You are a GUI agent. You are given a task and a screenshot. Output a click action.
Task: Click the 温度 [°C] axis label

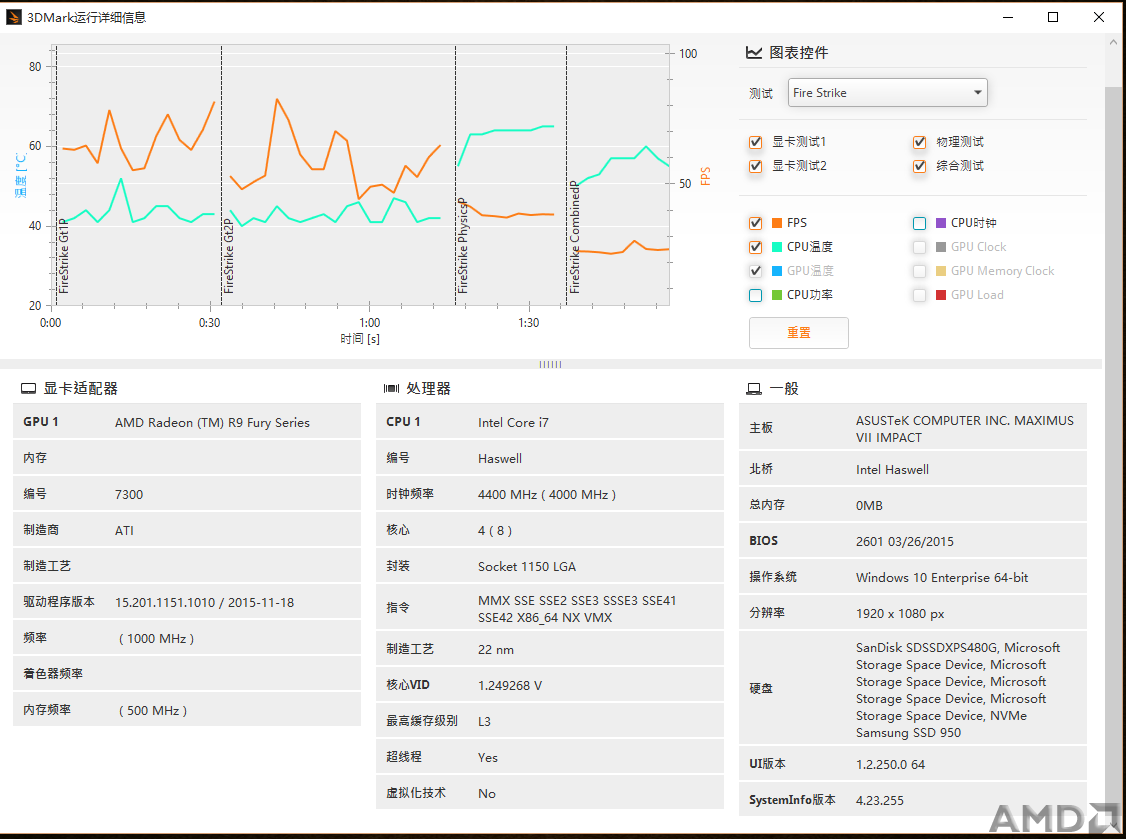click(20, 175)
